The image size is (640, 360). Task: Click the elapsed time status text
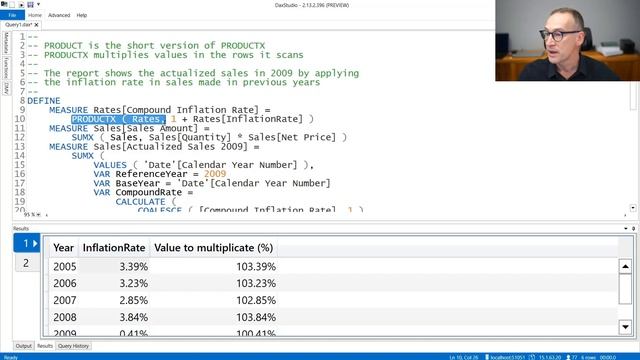608,357
